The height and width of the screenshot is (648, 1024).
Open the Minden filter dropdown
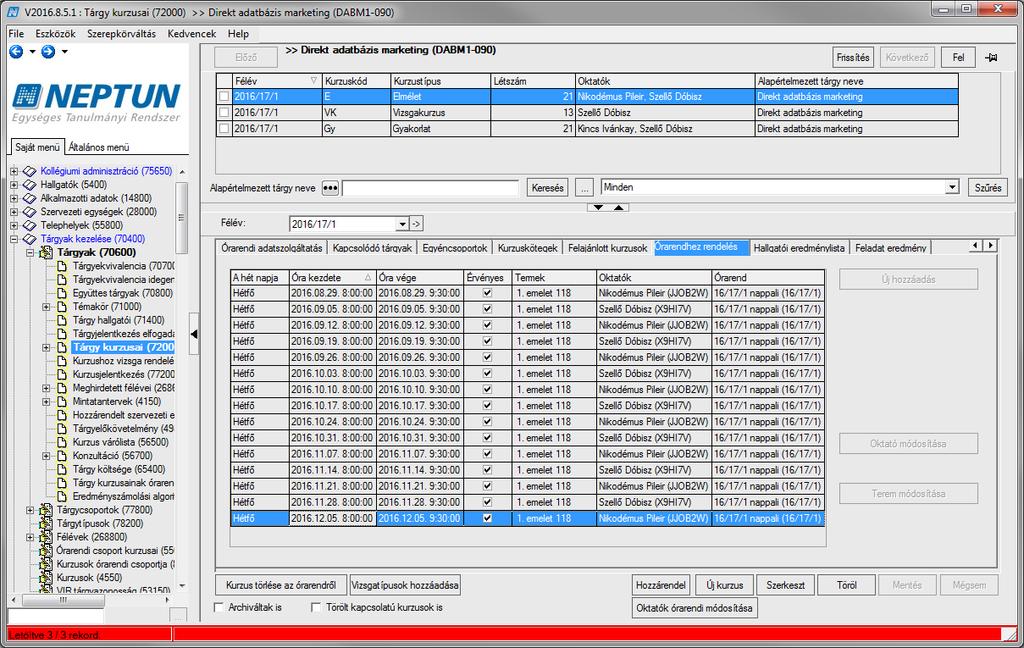[952, 187]
